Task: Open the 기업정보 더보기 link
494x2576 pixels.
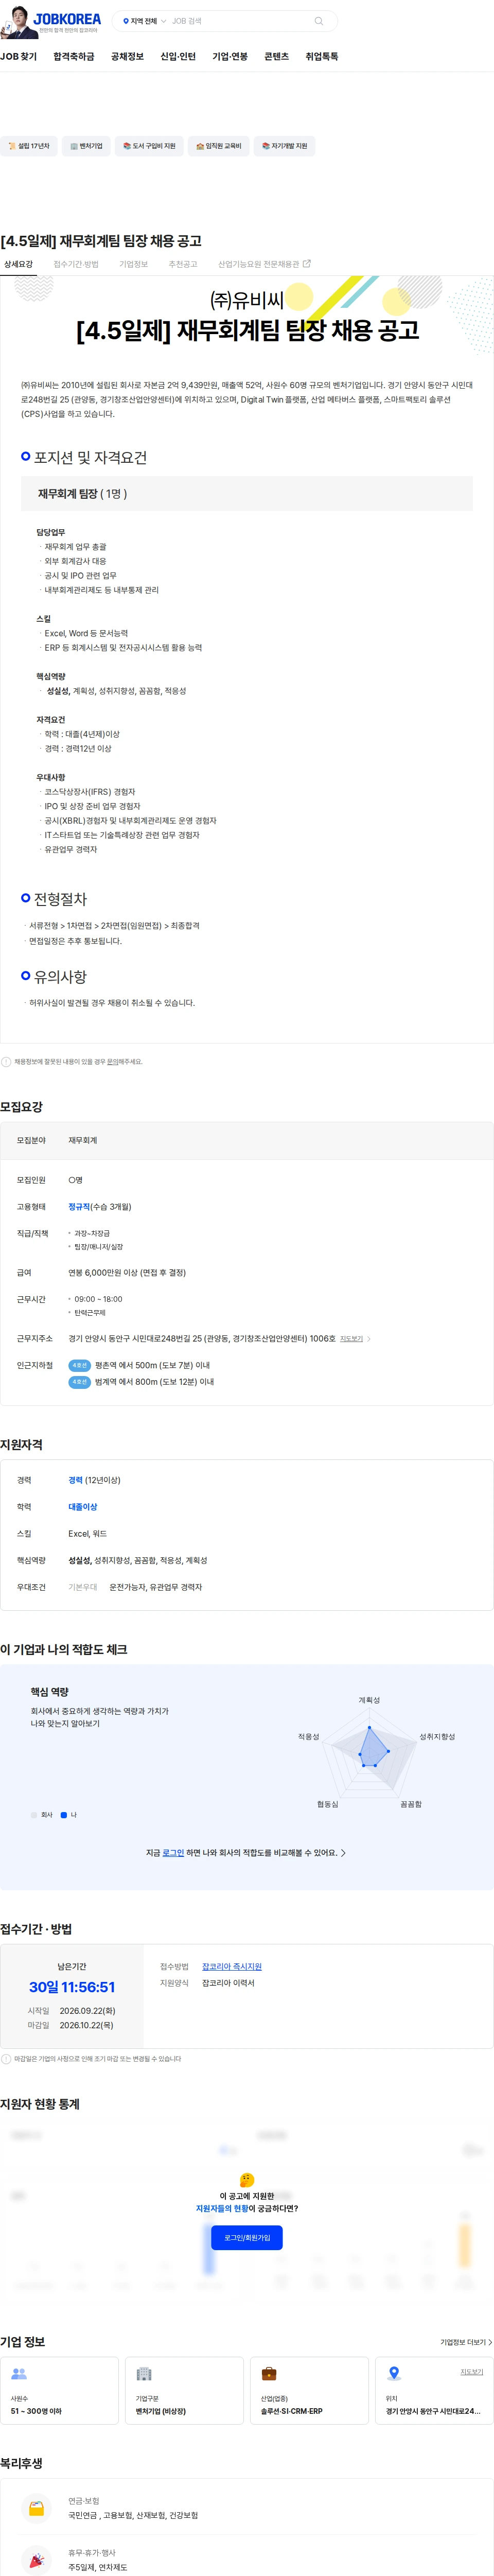Action: click(466, 2343)
